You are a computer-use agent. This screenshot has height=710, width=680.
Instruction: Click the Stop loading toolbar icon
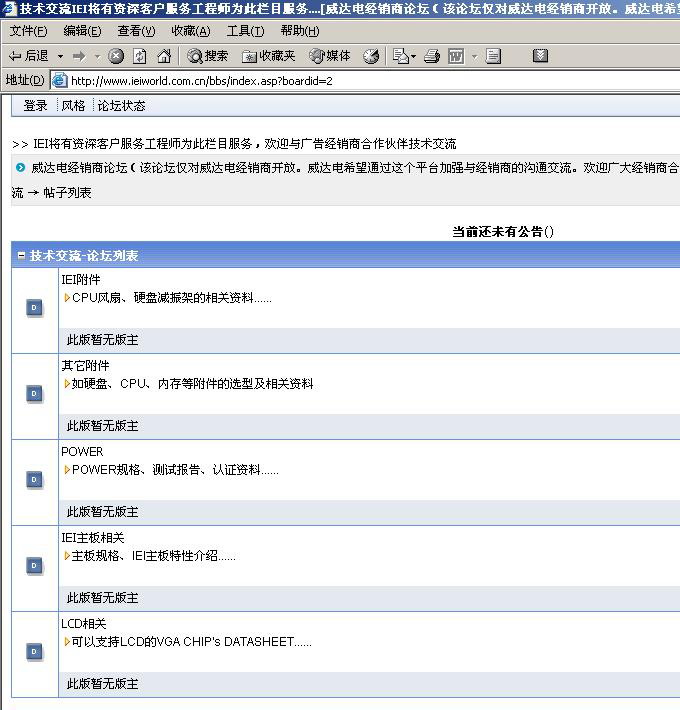116,56
